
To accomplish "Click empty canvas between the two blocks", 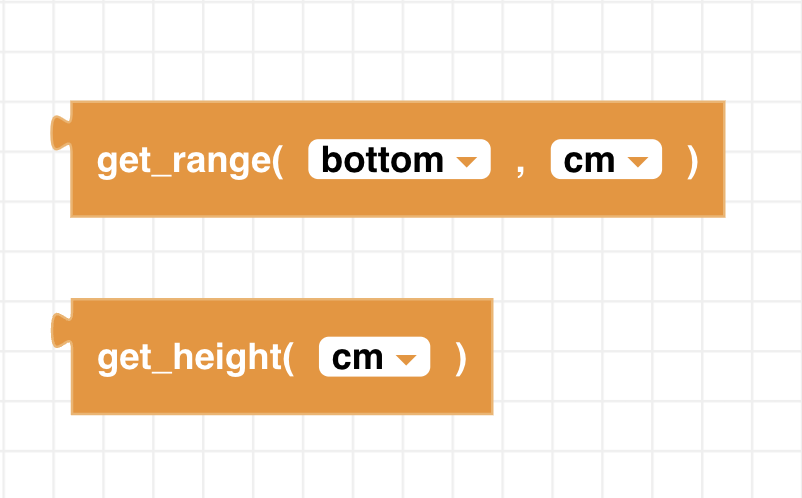I will coord(300,257).
